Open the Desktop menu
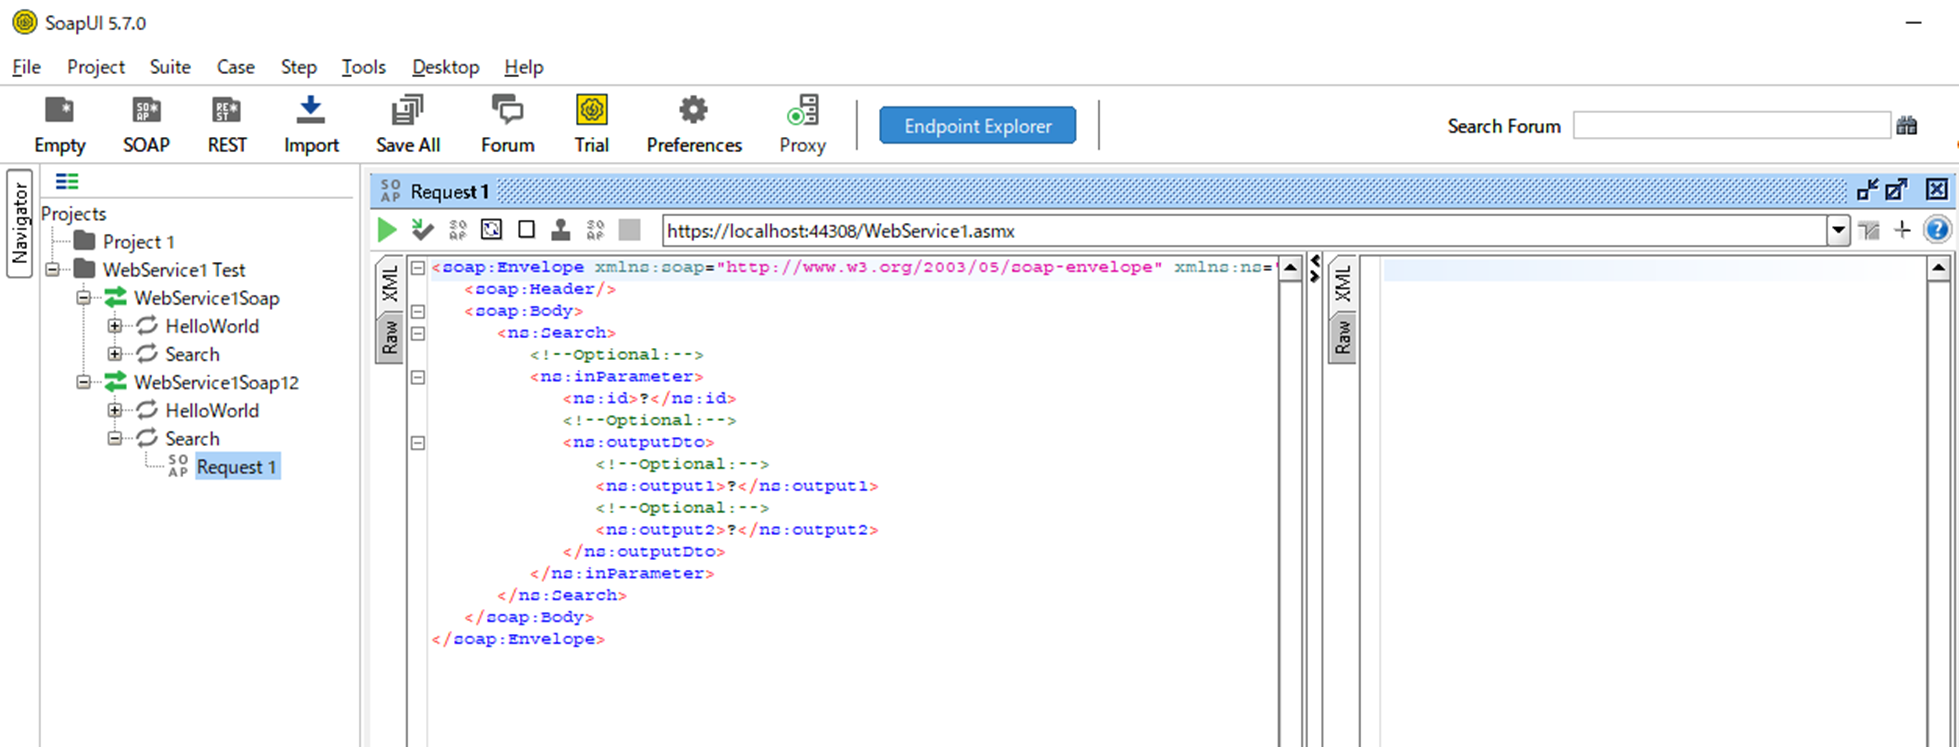Image resolution: width=1959 pixels, height=747 pixels. click(x=445, y=67)
